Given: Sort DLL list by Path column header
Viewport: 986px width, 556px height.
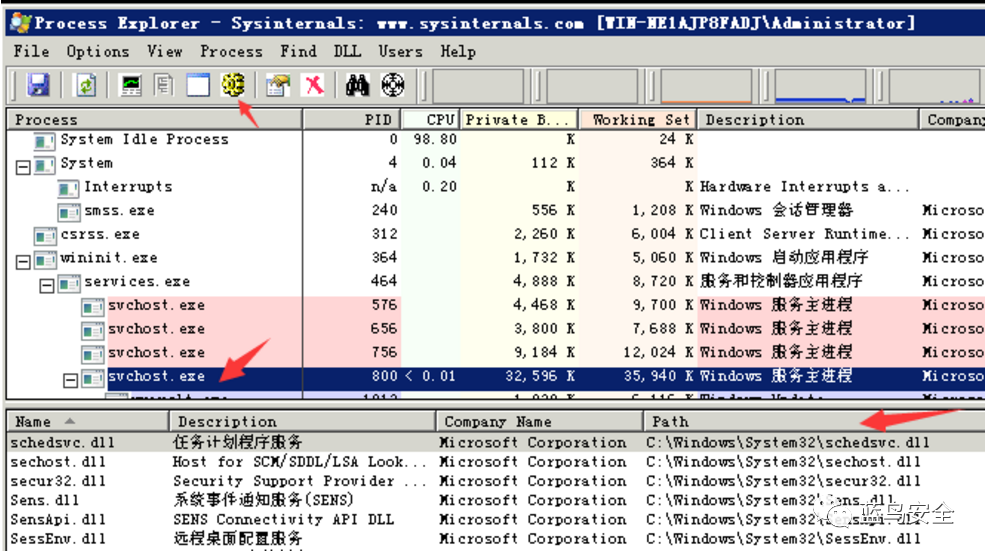Looking at the screenshot, I should (x=800, y=422).
